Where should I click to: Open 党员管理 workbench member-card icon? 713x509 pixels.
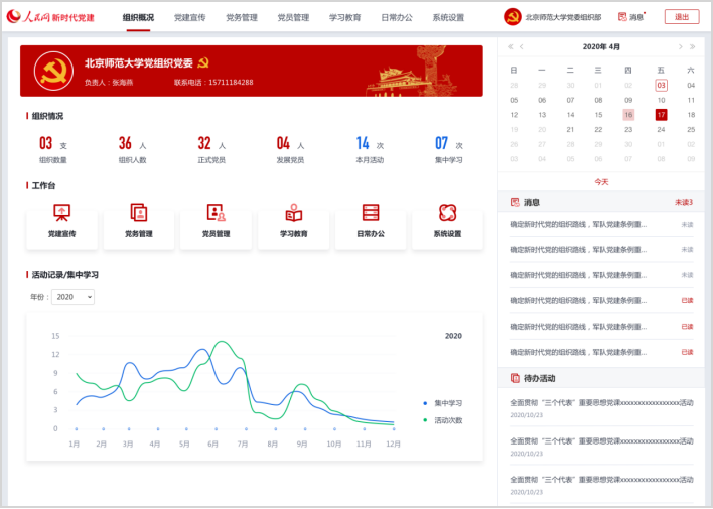click(x=216, y=212)
